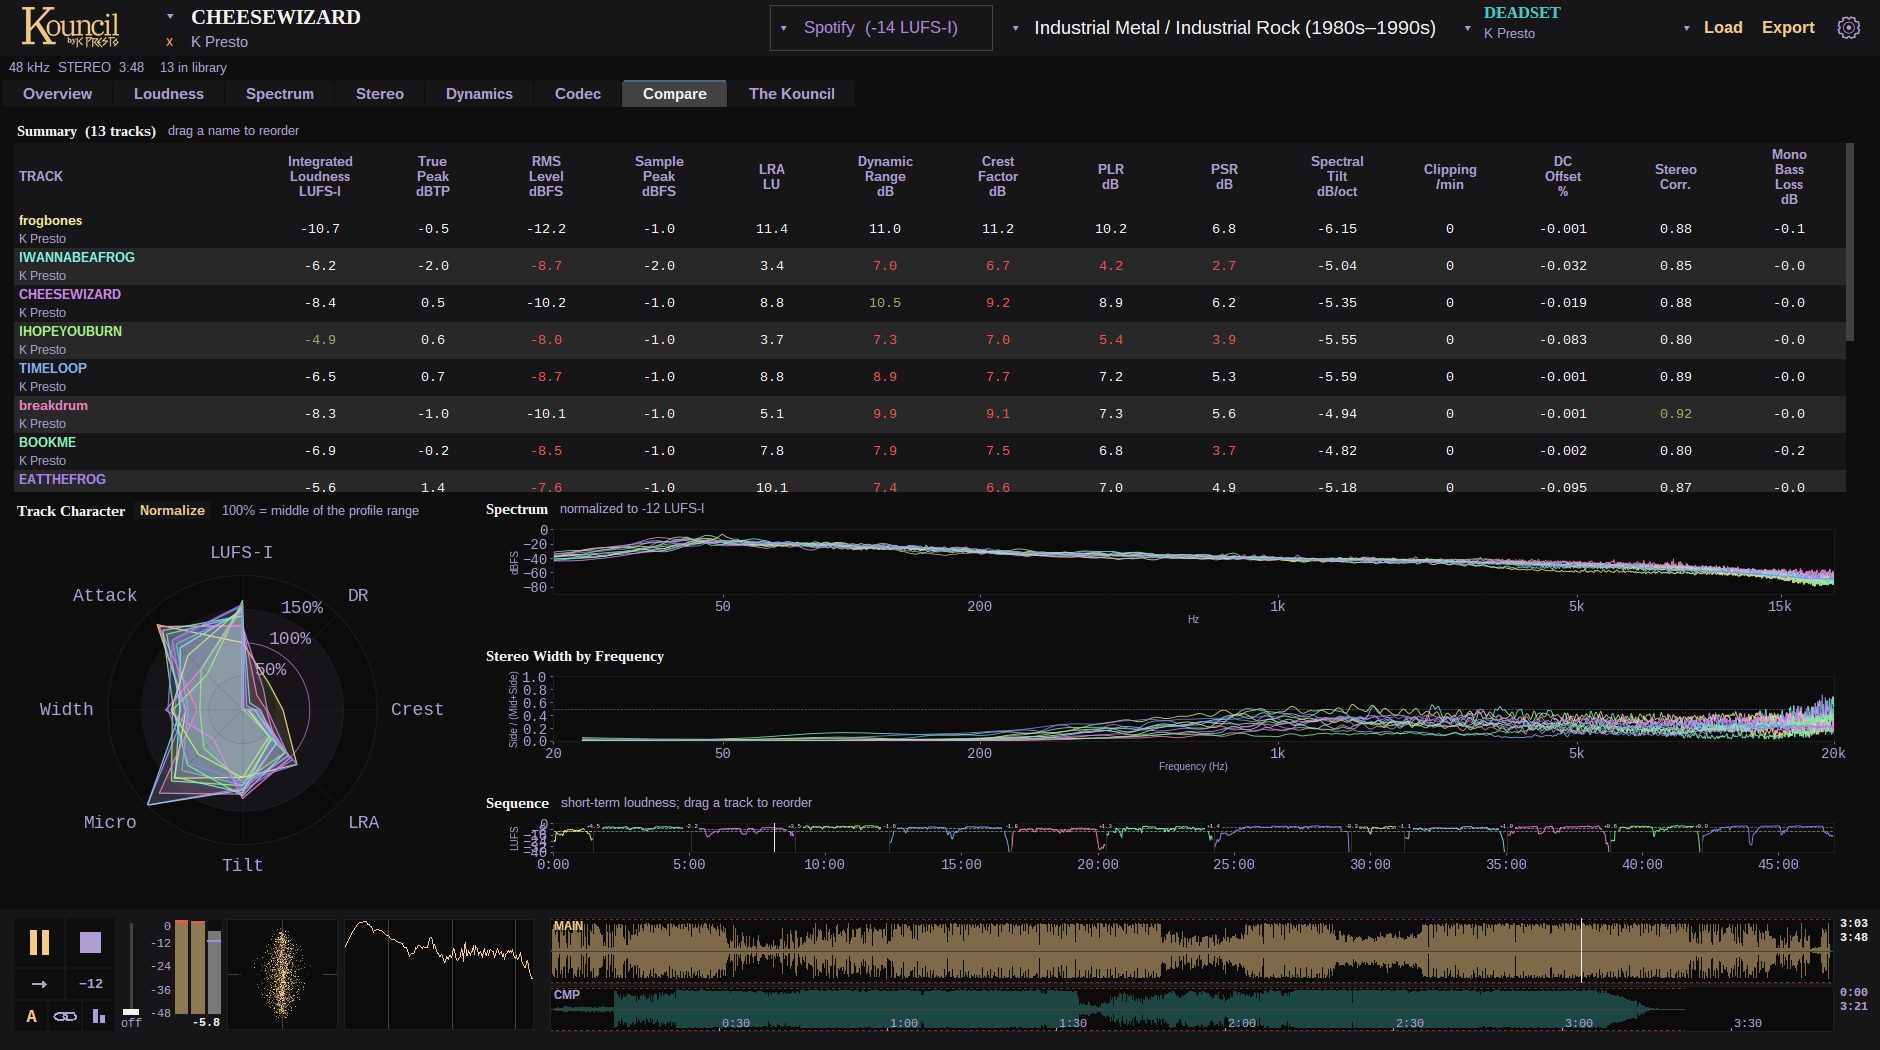Open The Kouncil tab
This screenshot has height=1050, width=1880.
pyautogui.click(x=792, y=94)
